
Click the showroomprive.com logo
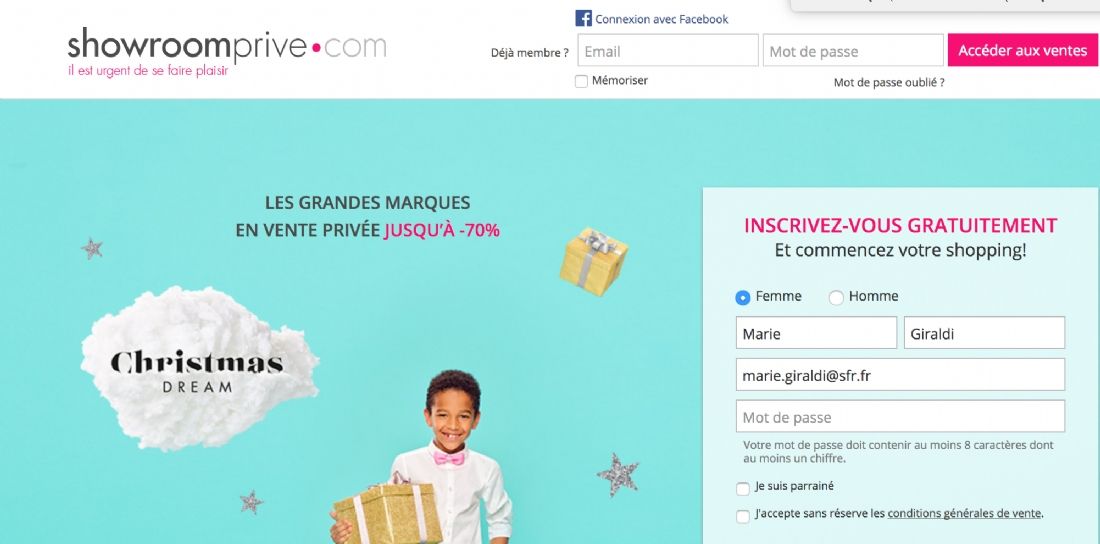(x=227, y=52)
